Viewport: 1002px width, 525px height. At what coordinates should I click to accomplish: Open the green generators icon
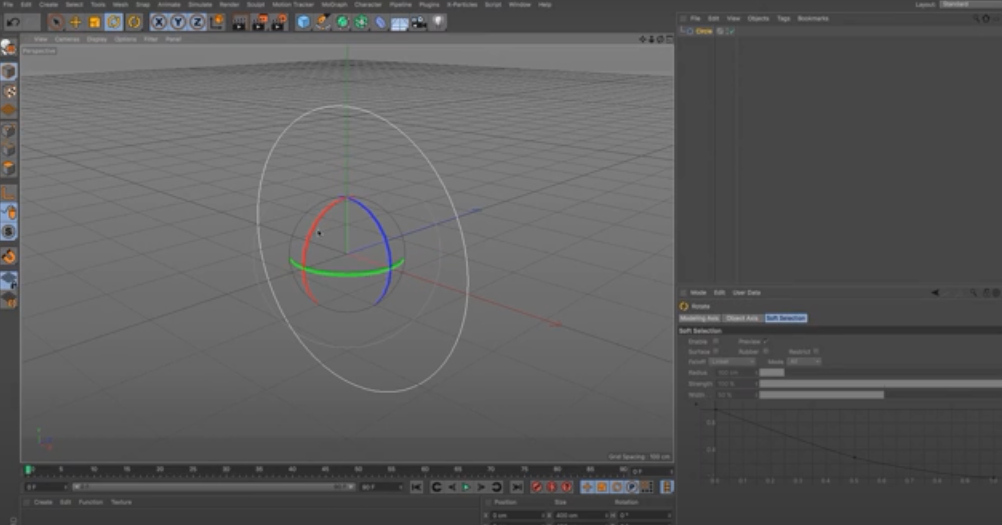coord(343,22)
